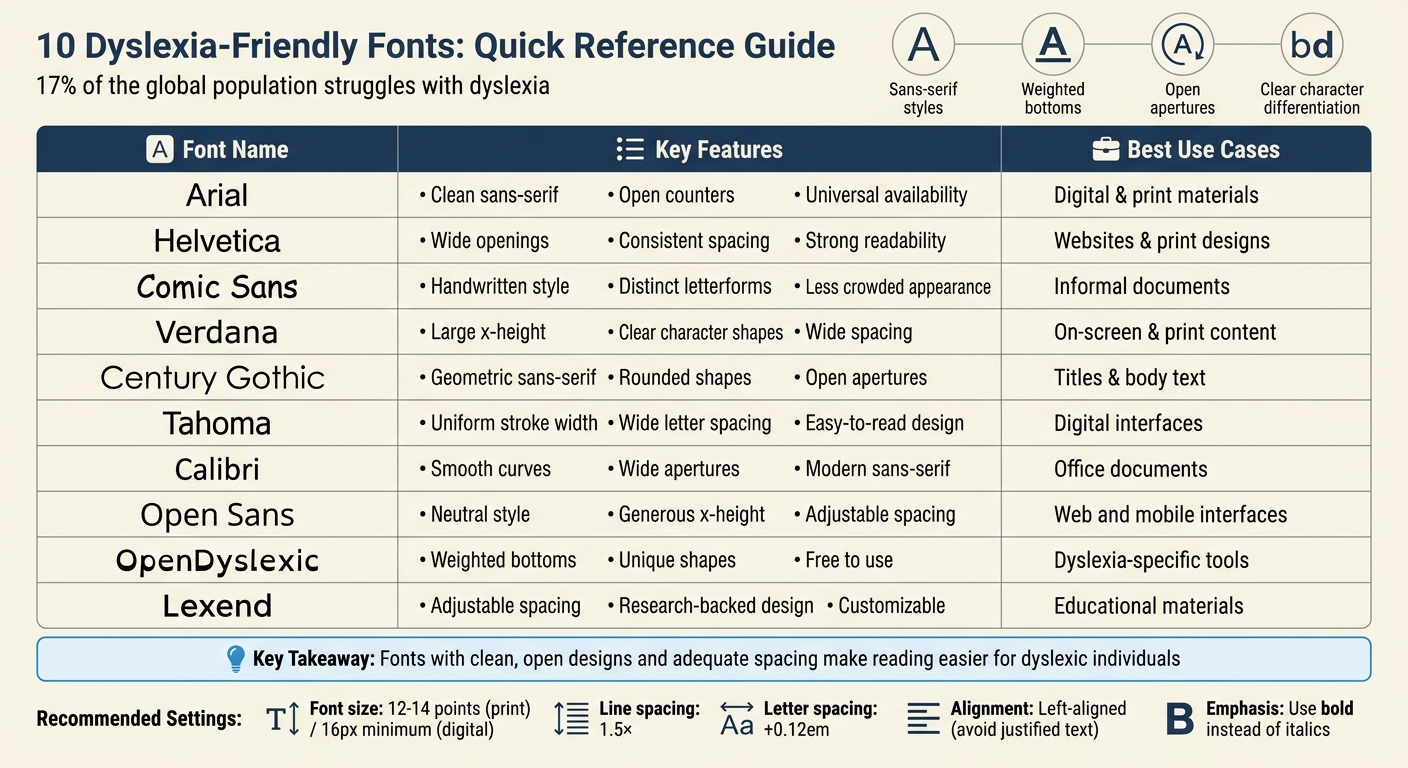Click "Digital & print materials" use case
This screenshot has width=1408, height=768.
pos(1156,195)
